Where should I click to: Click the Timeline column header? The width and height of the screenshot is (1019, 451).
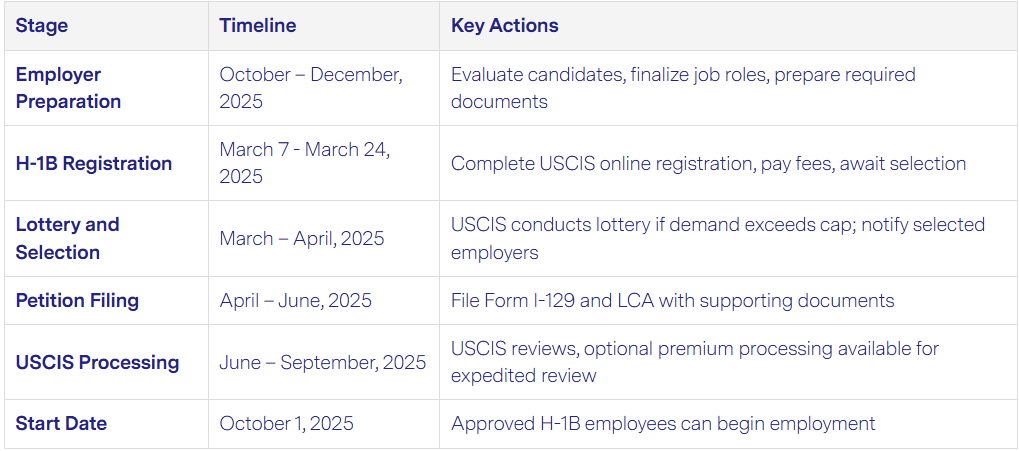click(x=258, y=26)
